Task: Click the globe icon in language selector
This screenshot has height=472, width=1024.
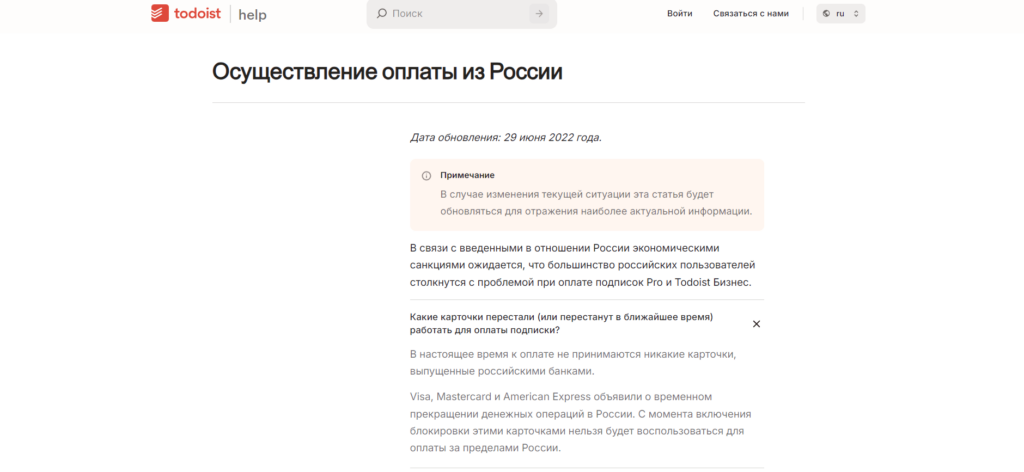Action: [x=827, y=14]
